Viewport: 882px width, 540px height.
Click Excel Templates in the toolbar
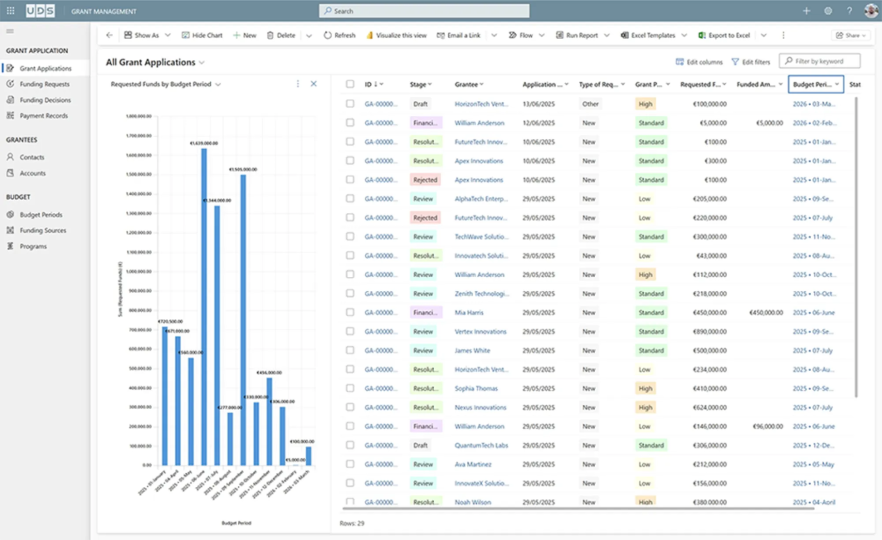pos(648,35)
